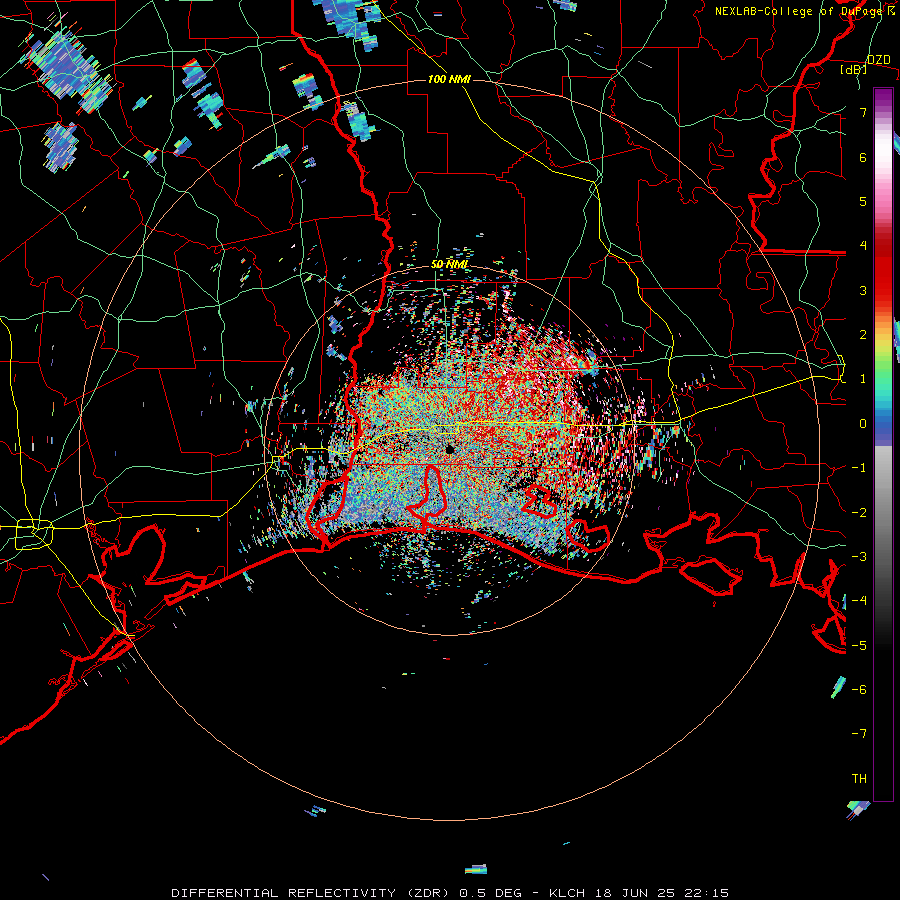This screenshot has height=900, width=900.
Task: Click the DZD product label
Action: [x=878, y=60]
